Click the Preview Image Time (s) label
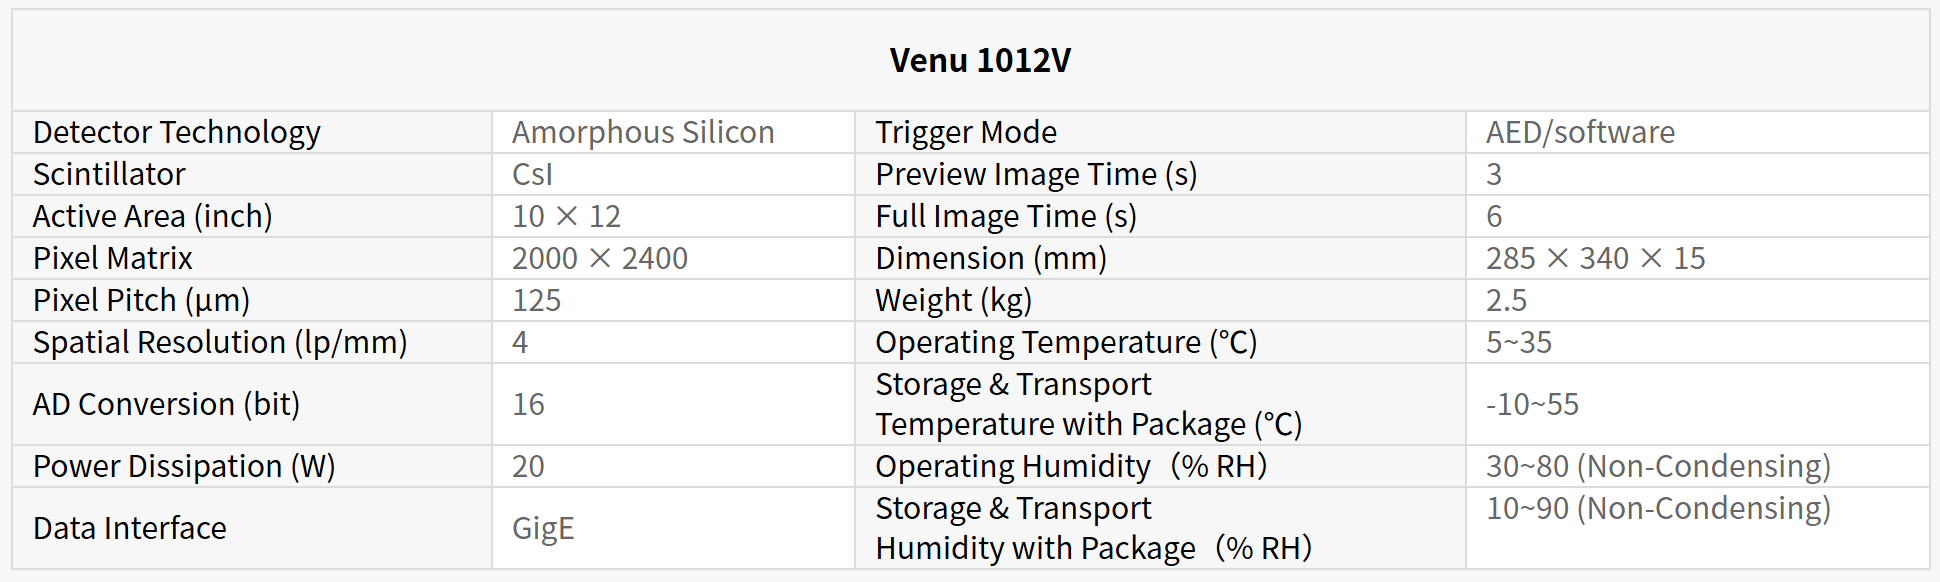Image resolution: width=1940 pixels, height=582 pixels. pos(1036,175)
